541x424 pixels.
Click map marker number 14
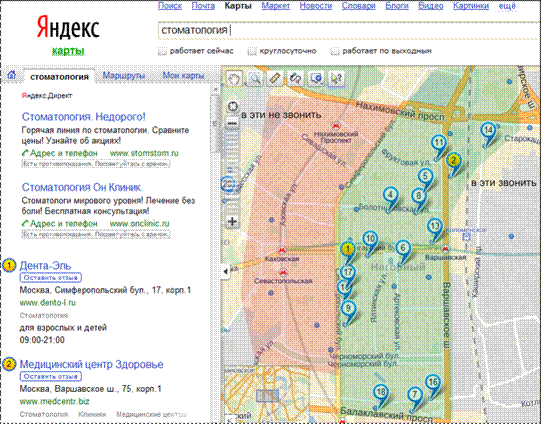click(x=488, y=130)
